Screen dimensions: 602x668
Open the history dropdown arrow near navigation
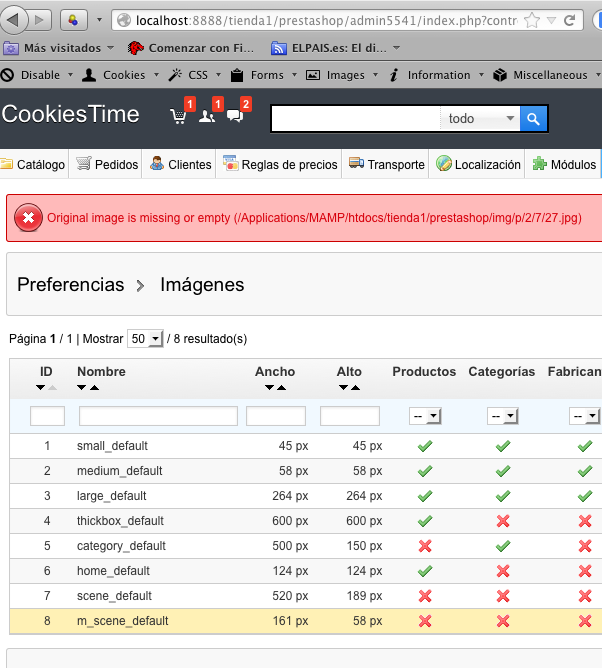point(100,20)
